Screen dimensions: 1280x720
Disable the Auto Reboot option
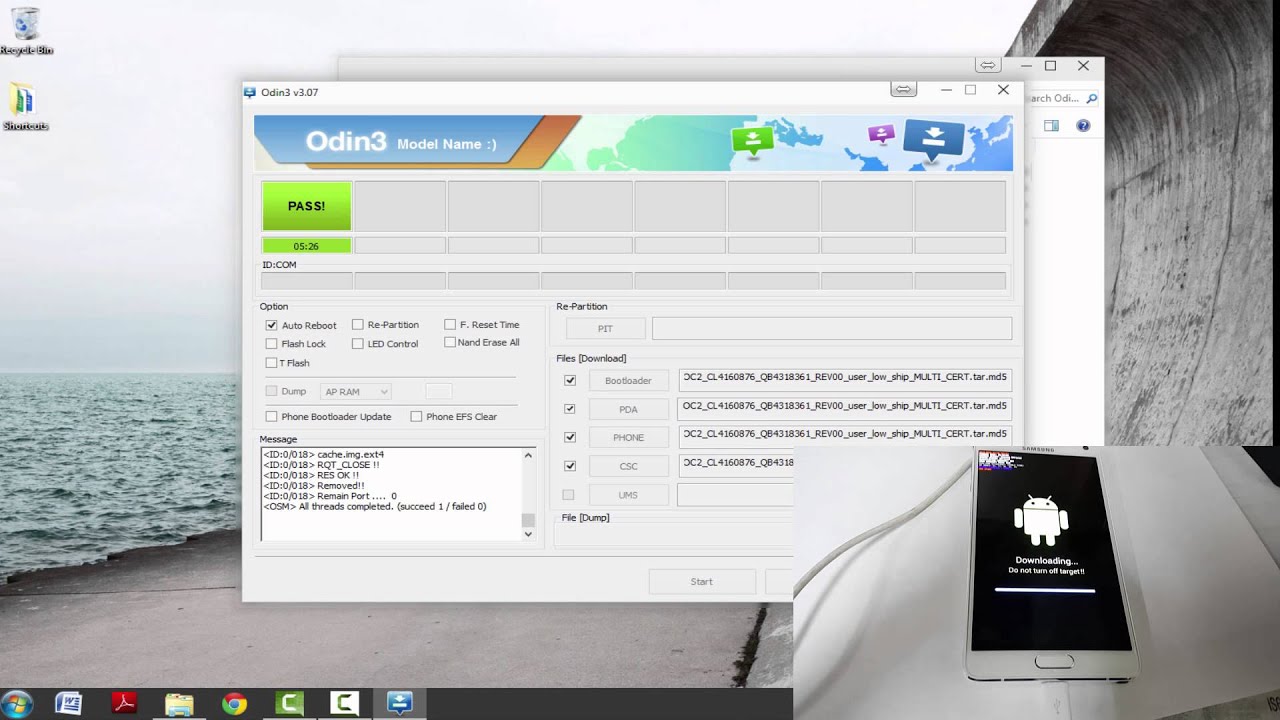[271, 325]
